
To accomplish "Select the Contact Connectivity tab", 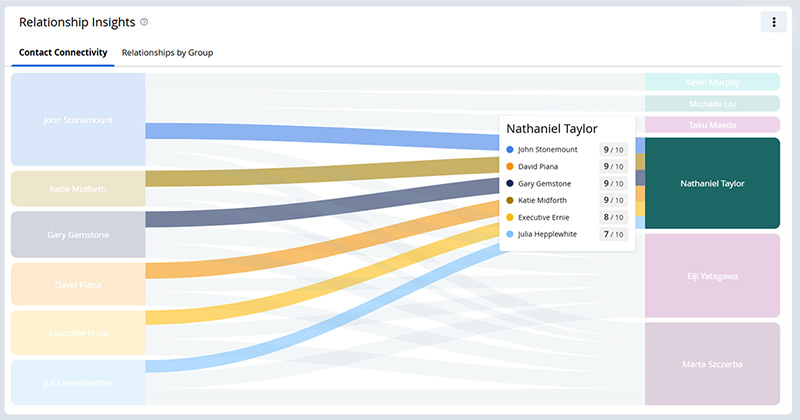I will click(63, 52).
